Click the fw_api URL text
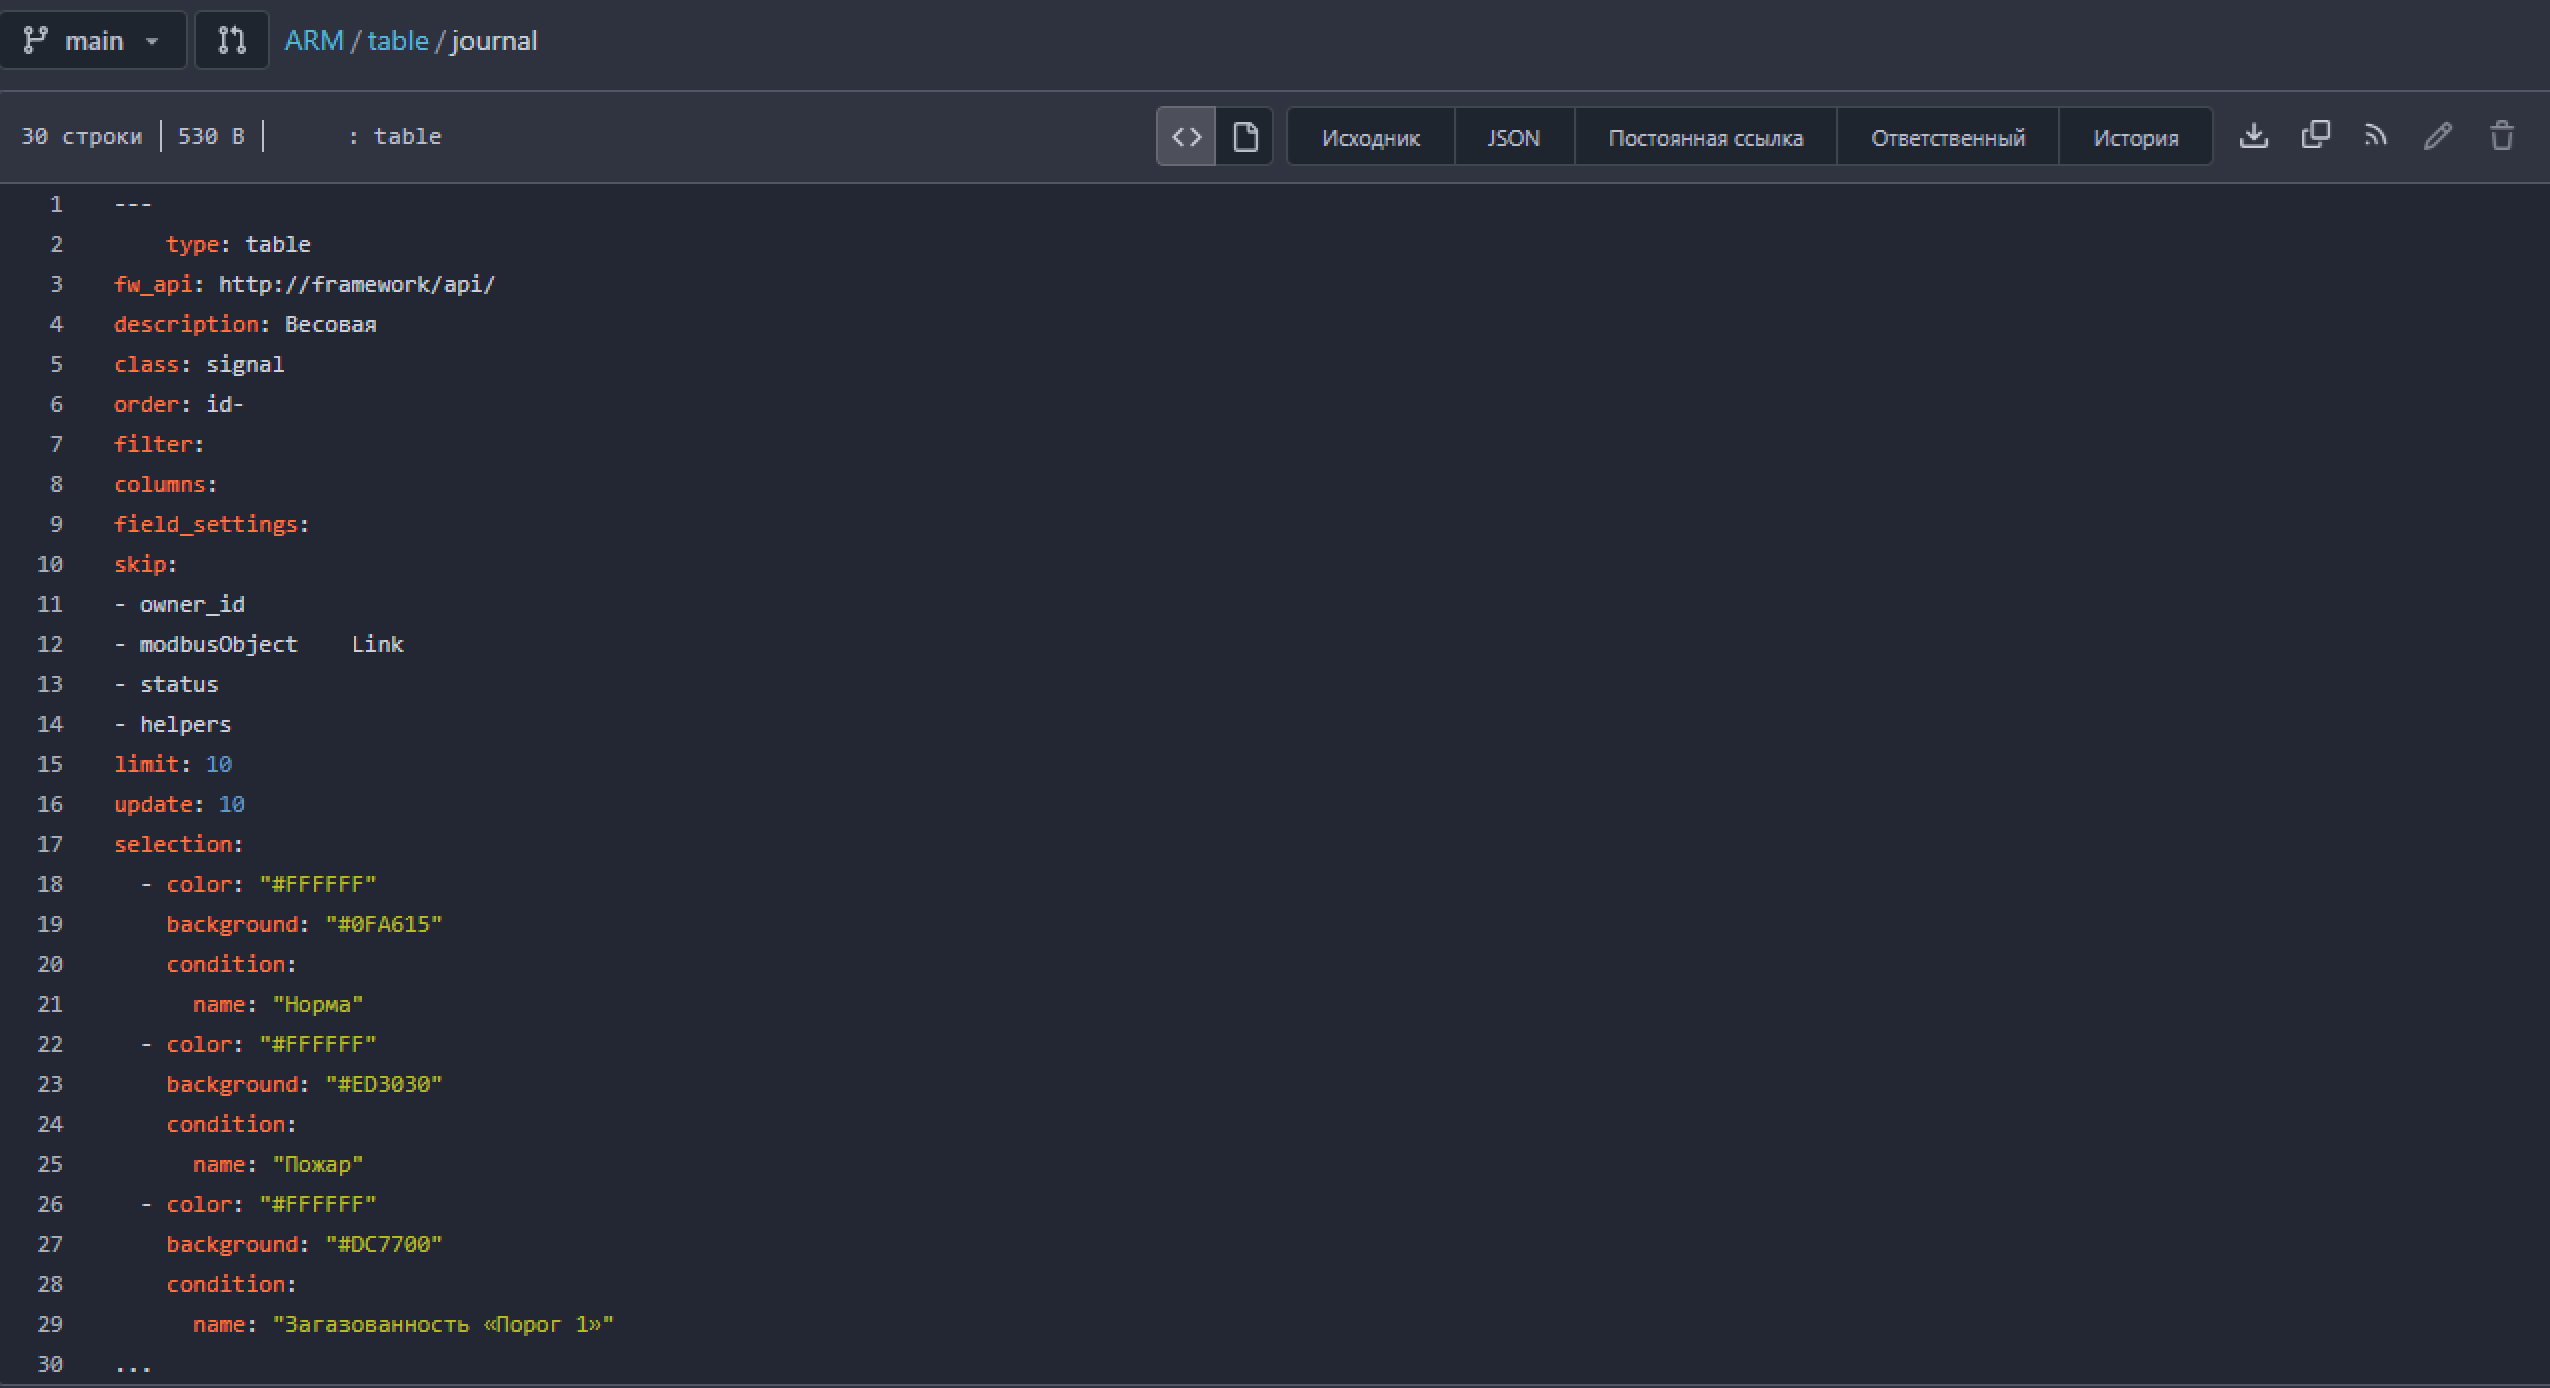This screenshot has width=2550, height=1388. [356, 284]
